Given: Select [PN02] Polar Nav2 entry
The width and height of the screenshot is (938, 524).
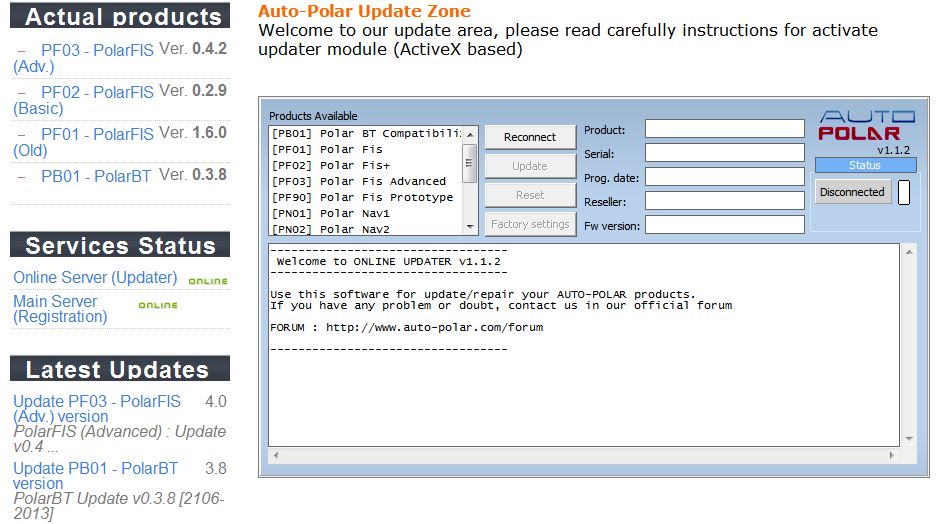Looking at the screenshot, I should point(366,229).
